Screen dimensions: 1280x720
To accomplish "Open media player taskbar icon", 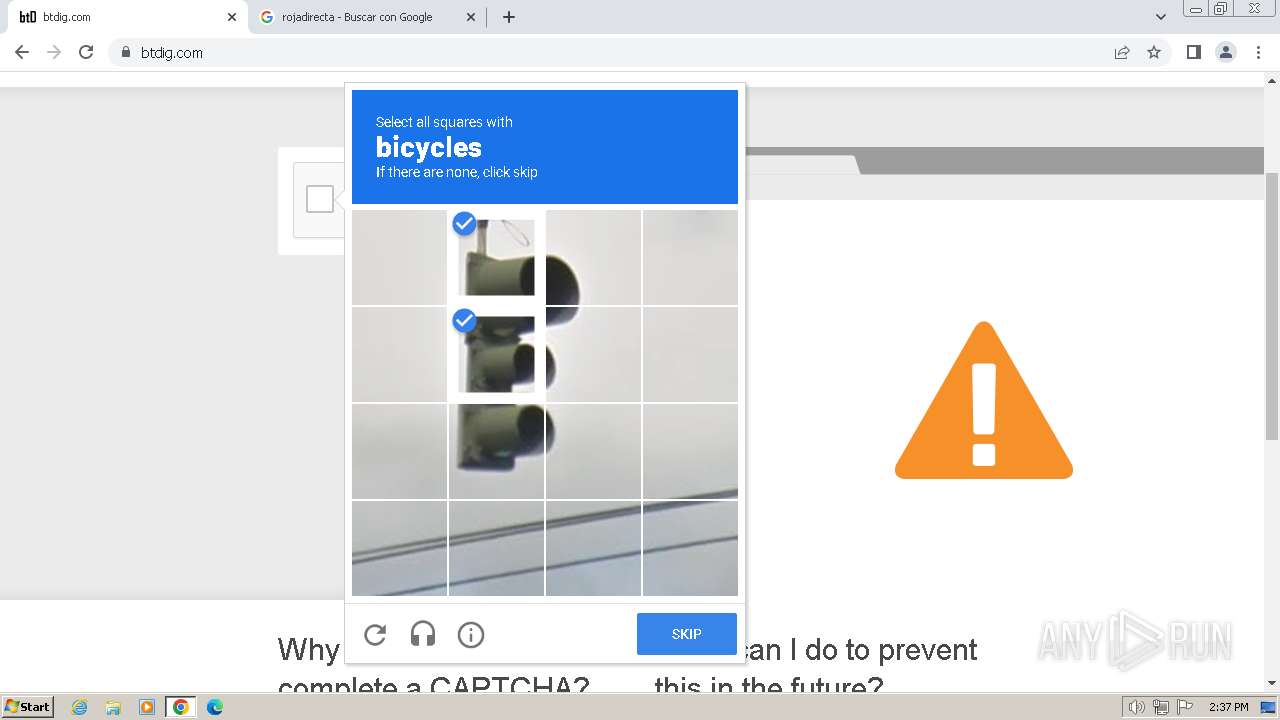I will pyautogui.click(x=147, y=707).
